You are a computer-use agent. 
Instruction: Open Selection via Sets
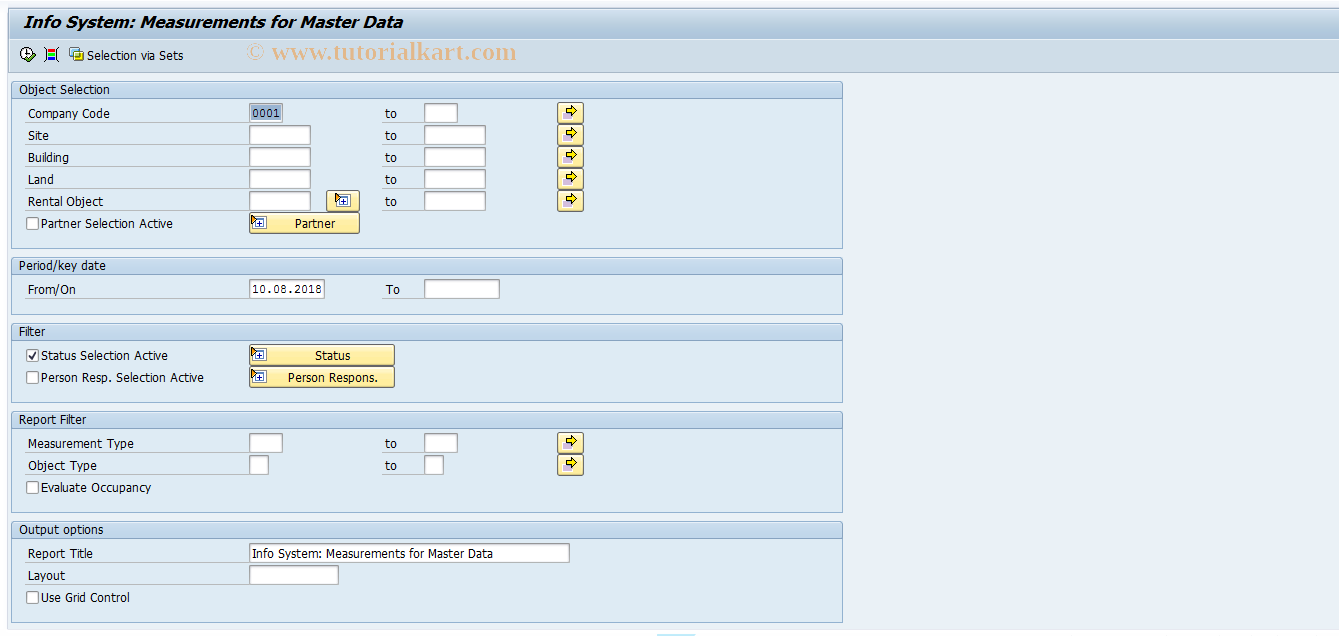pos(126,55)
